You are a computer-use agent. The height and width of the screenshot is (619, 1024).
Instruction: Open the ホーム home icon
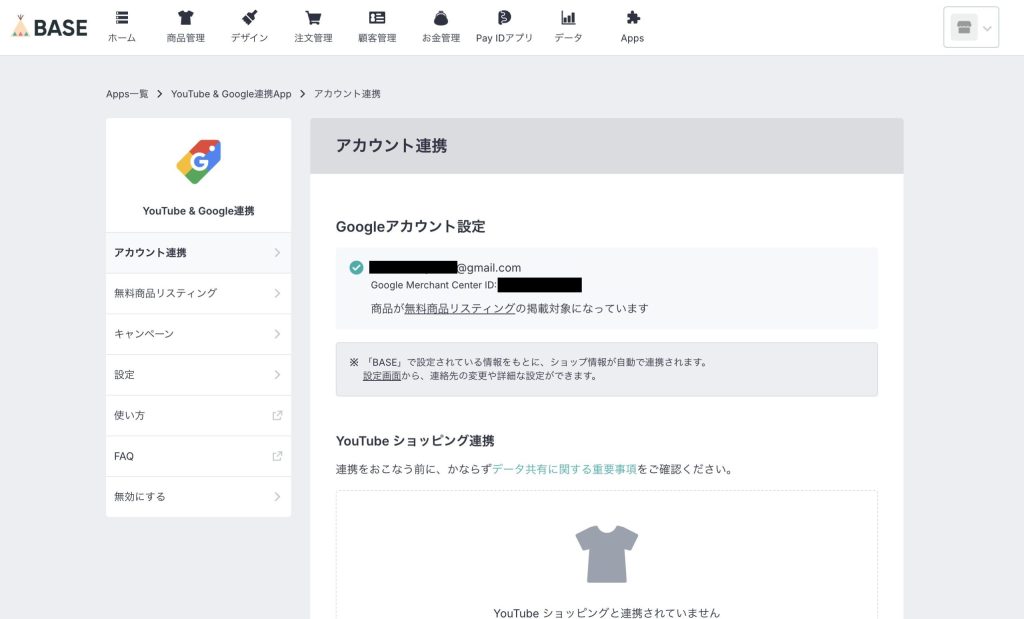tap(121, 18)
